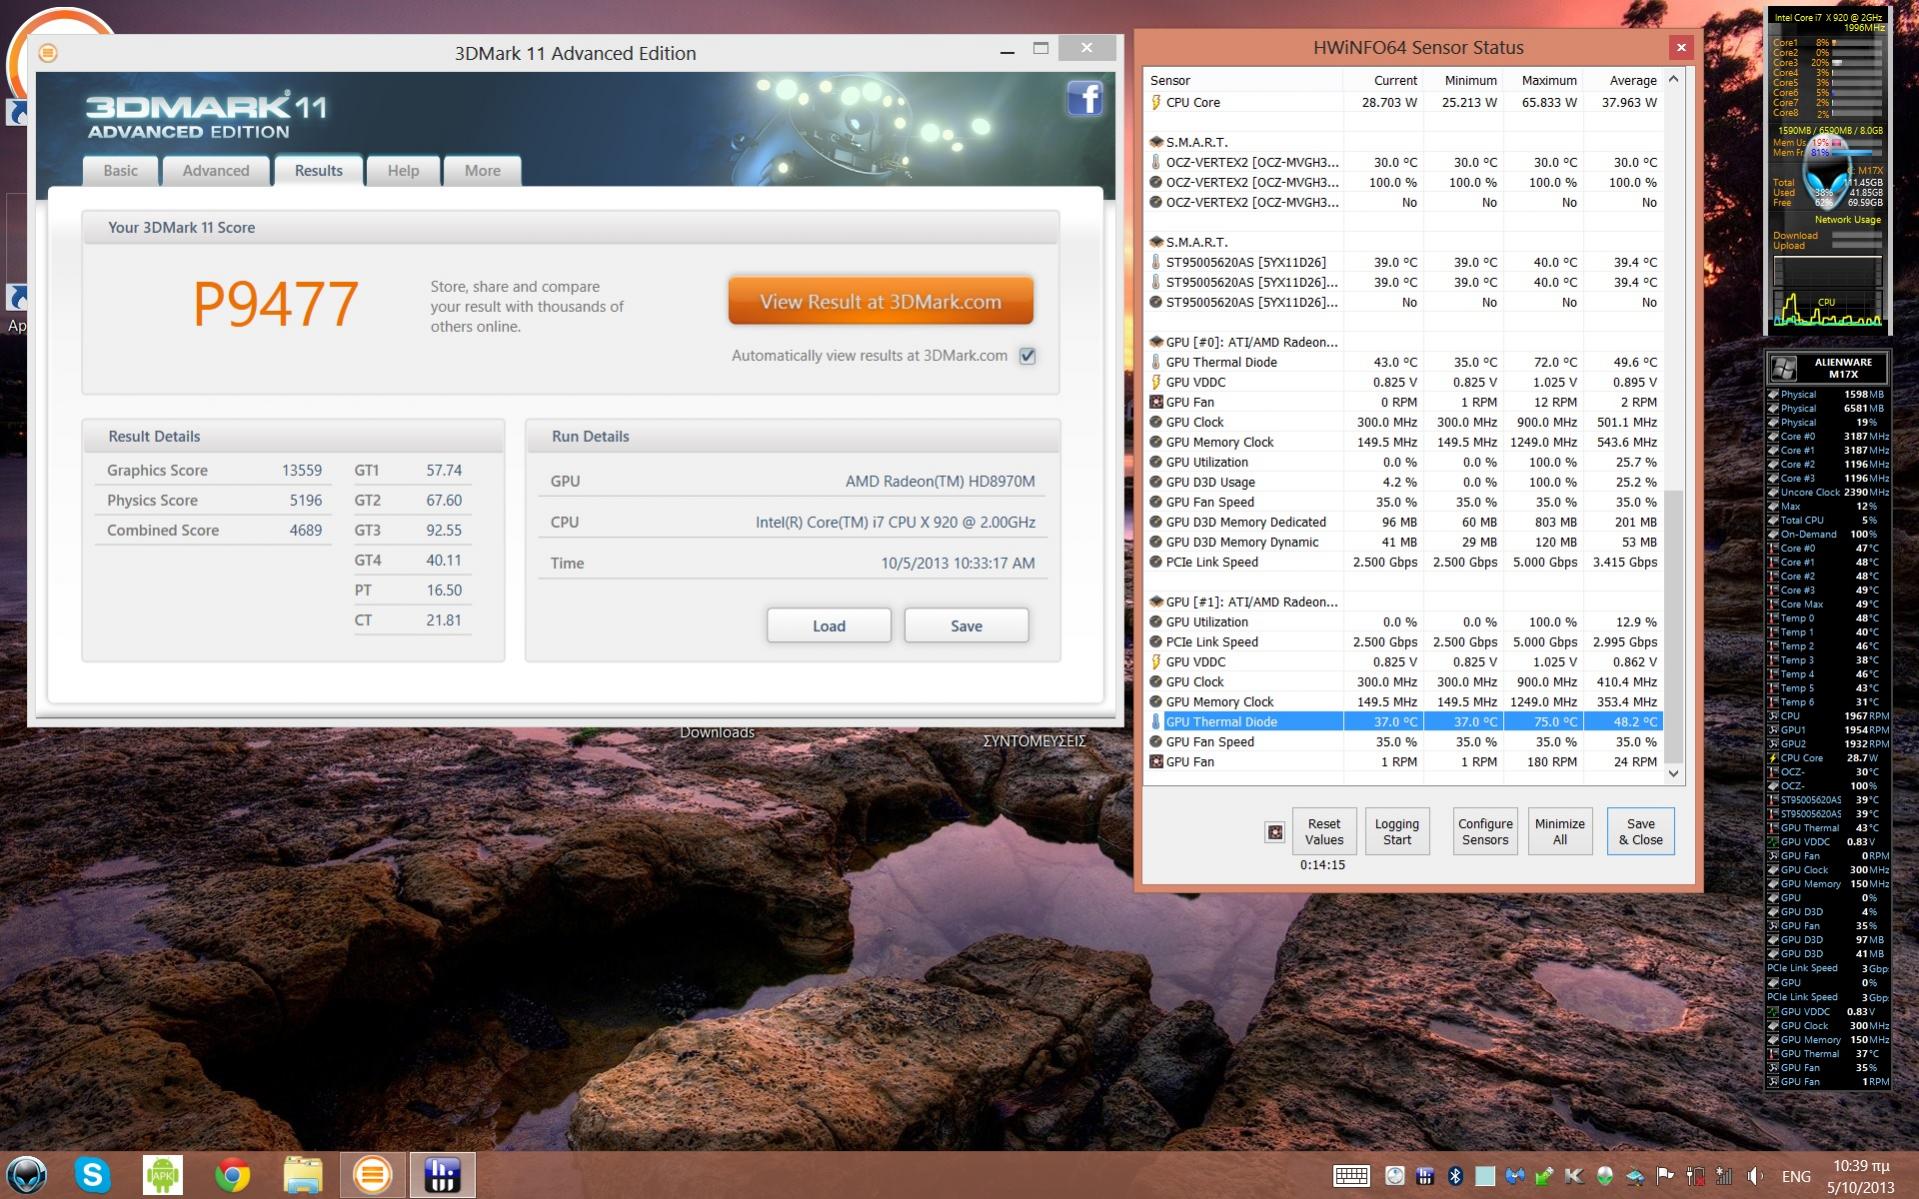The image size is (1919, 1199).
Task: Click Save & Close button
Action: click(1641, 832)
